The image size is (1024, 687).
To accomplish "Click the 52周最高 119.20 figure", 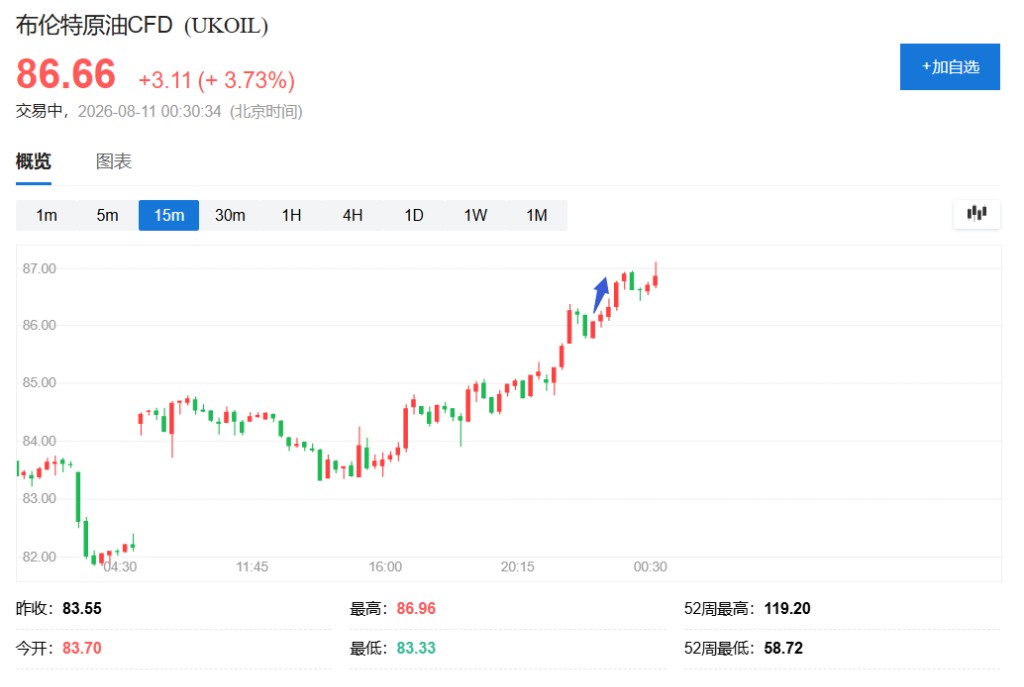I will (x=787, y=608).
